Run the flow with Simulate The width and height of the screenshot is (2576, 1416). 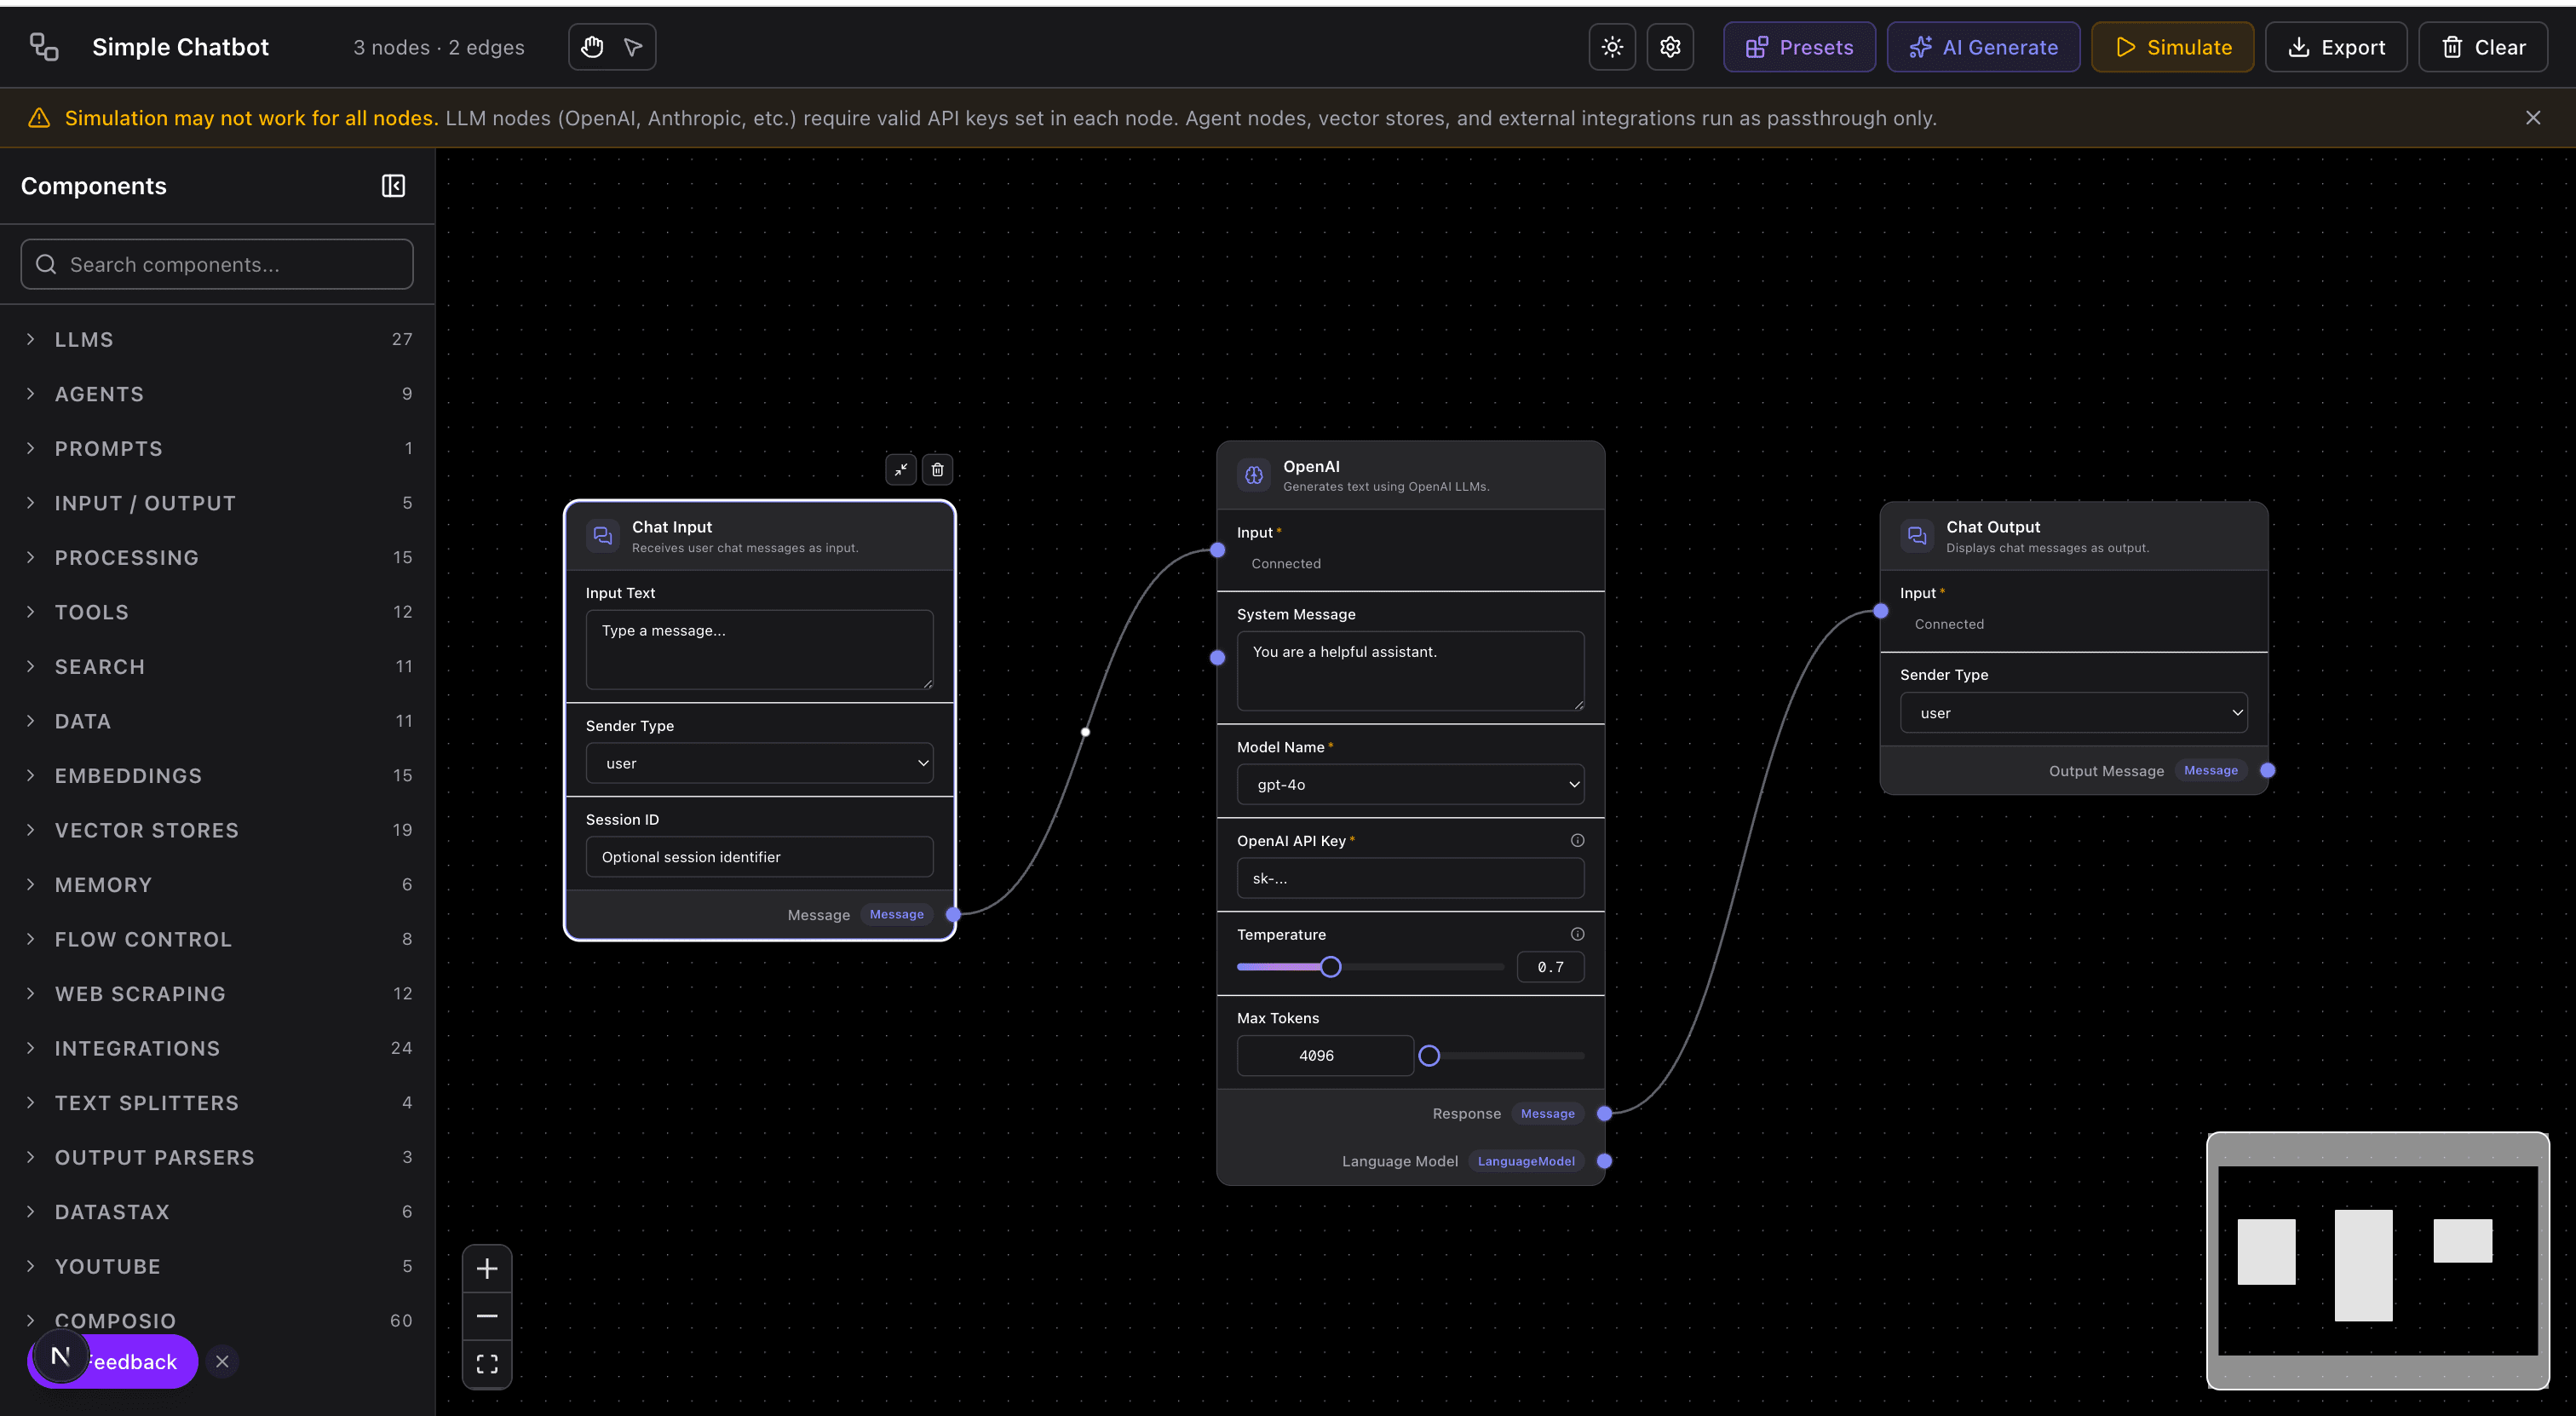pos(2171,46)
